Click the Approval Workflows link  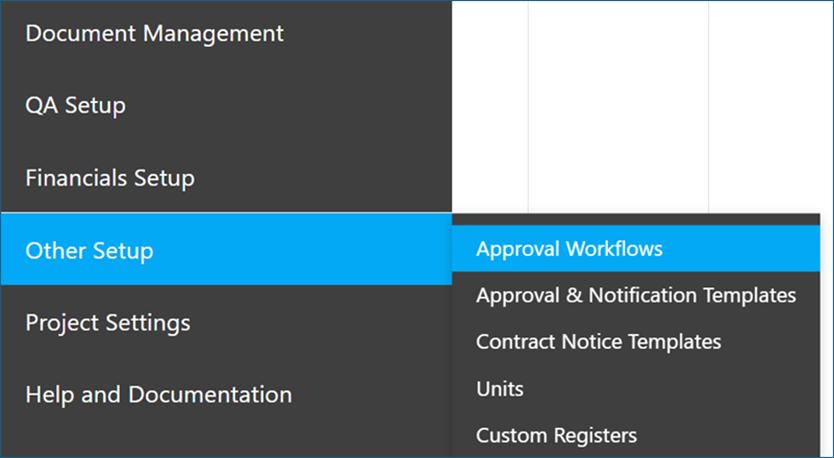pos(569,248)
